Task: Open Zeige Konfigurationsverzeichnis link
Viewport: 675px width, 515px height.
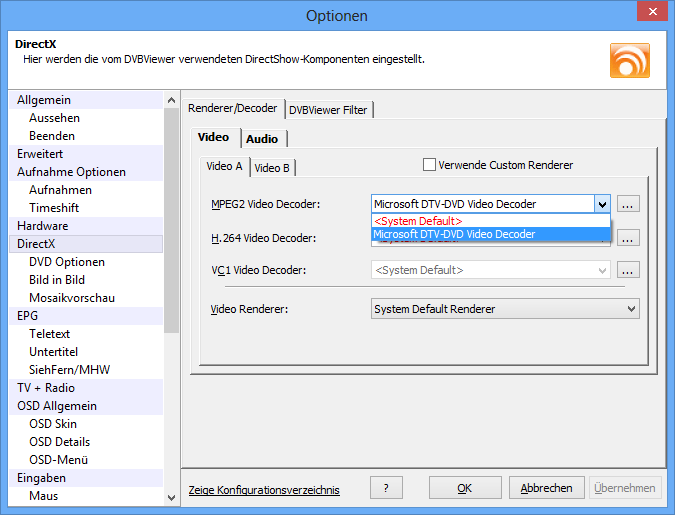Action: pos(264,490)
